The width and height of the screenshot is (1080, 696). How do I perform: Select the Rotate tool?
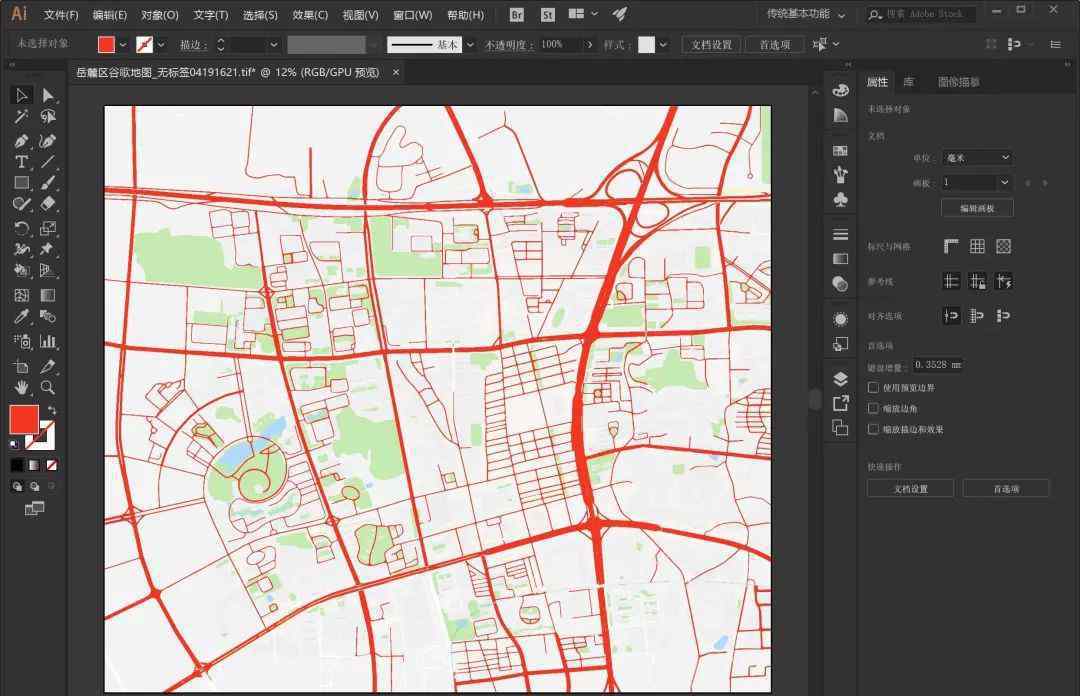[x=21, y=228]
